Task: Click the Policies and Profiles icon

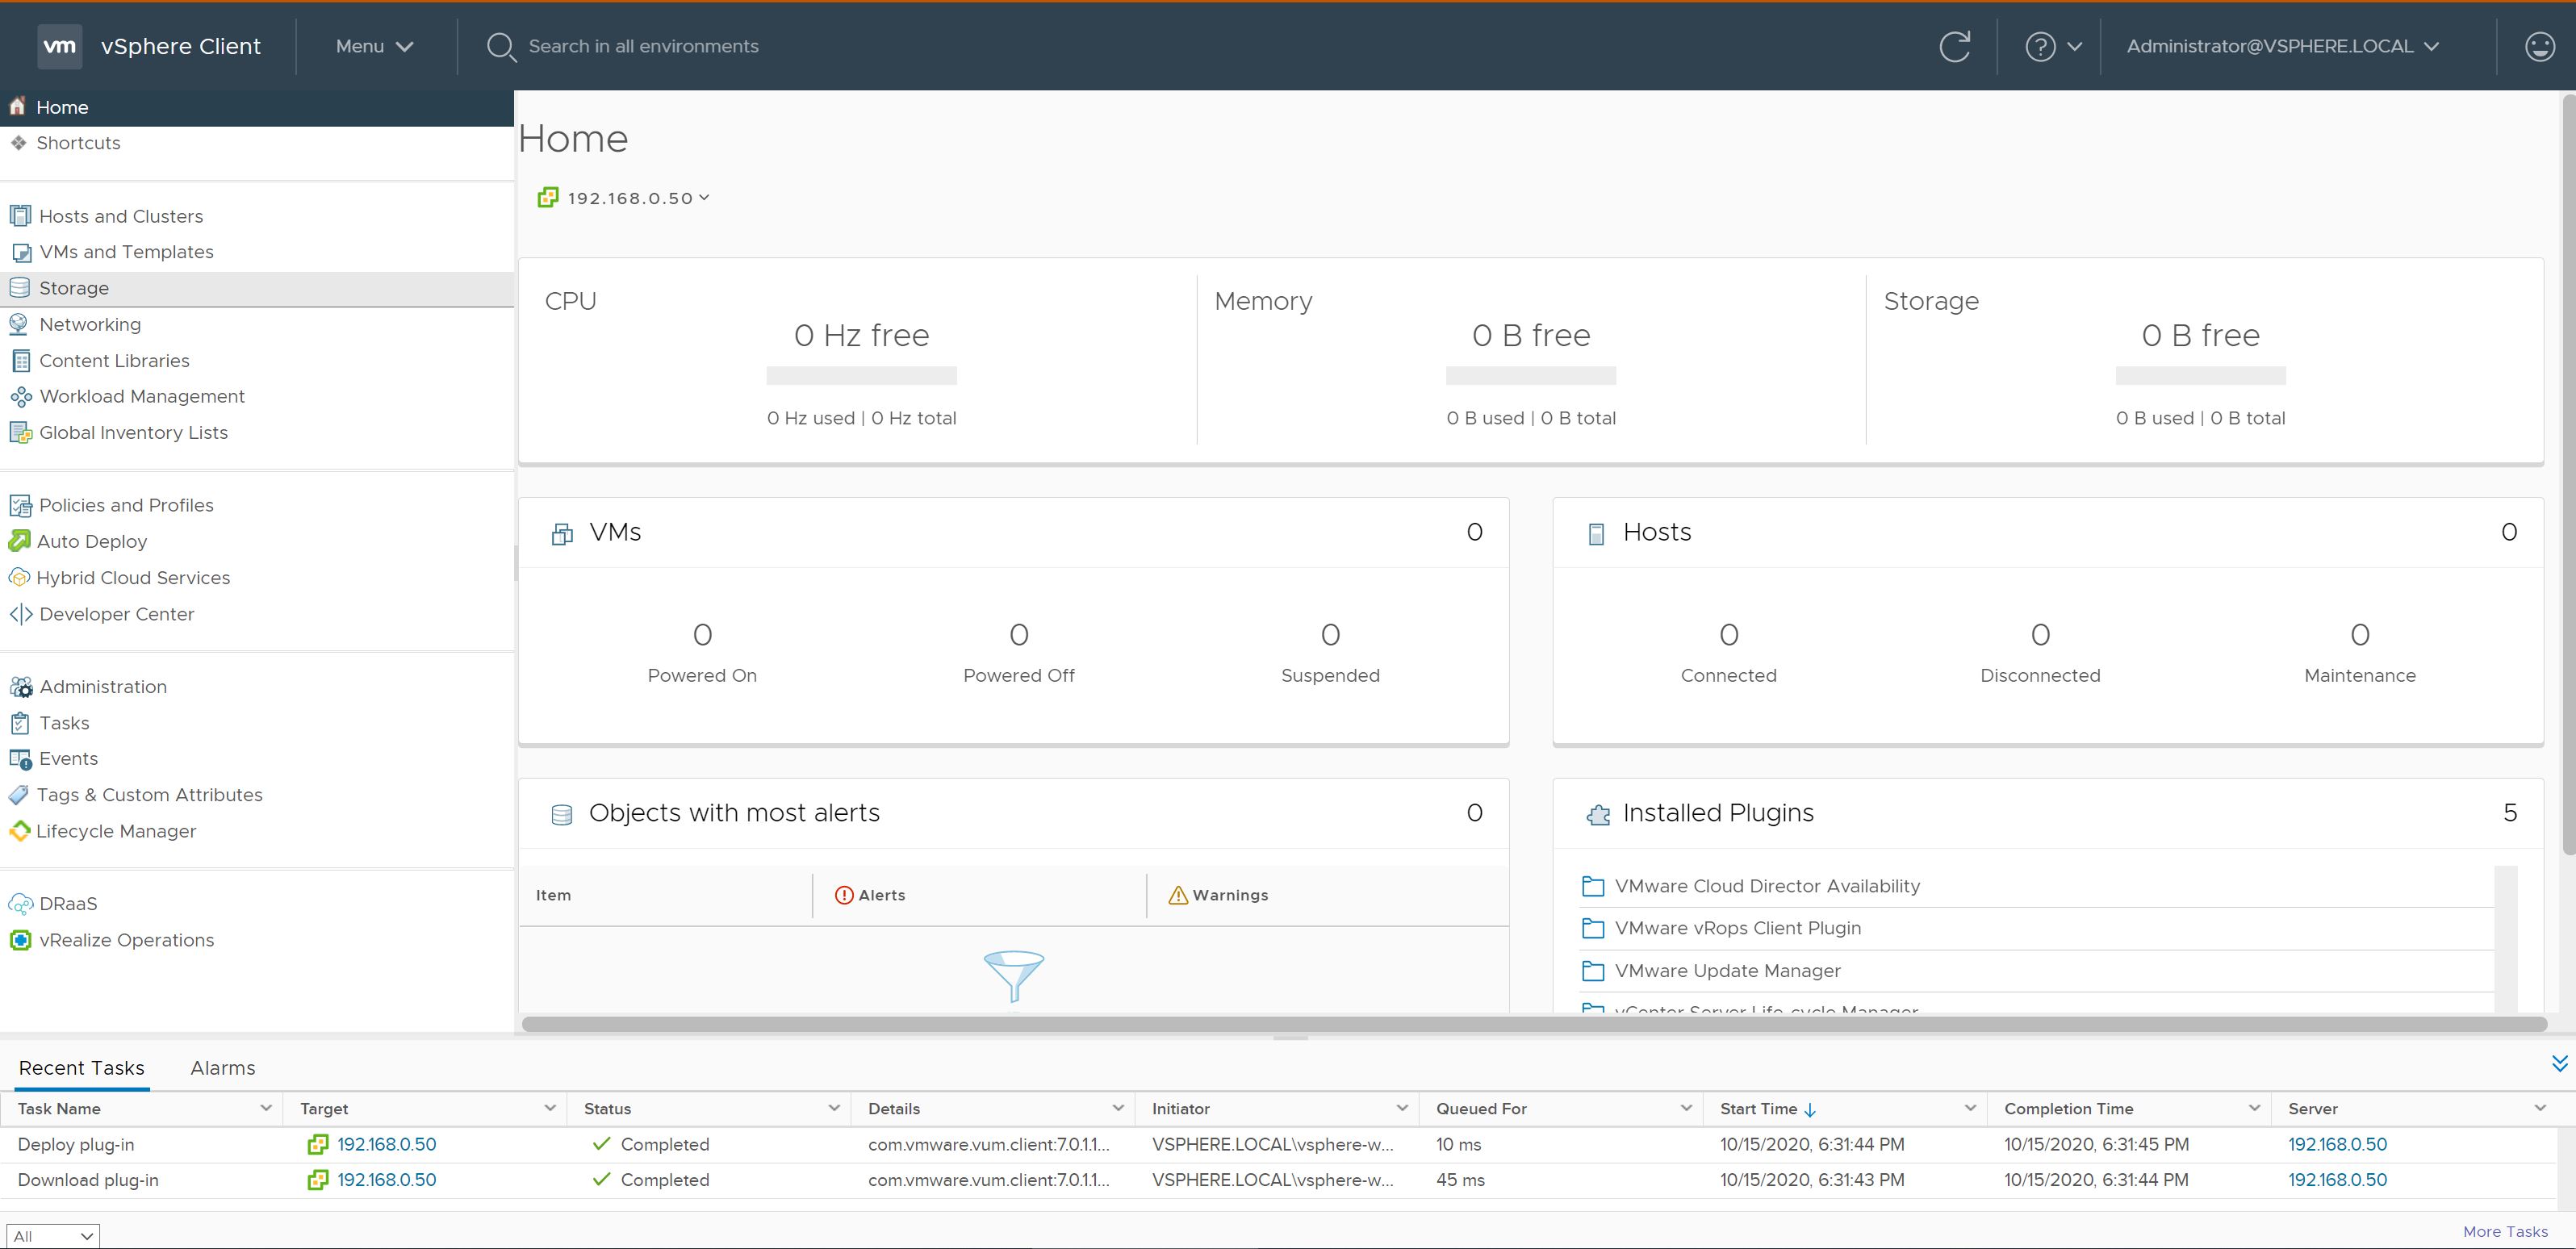Action: click(20, 505)
